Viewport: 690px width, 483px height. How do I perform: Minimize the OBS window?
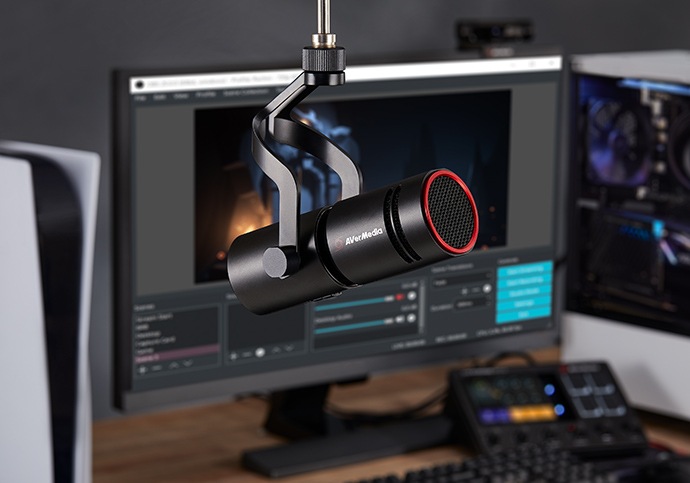click(x=513, y=66)
